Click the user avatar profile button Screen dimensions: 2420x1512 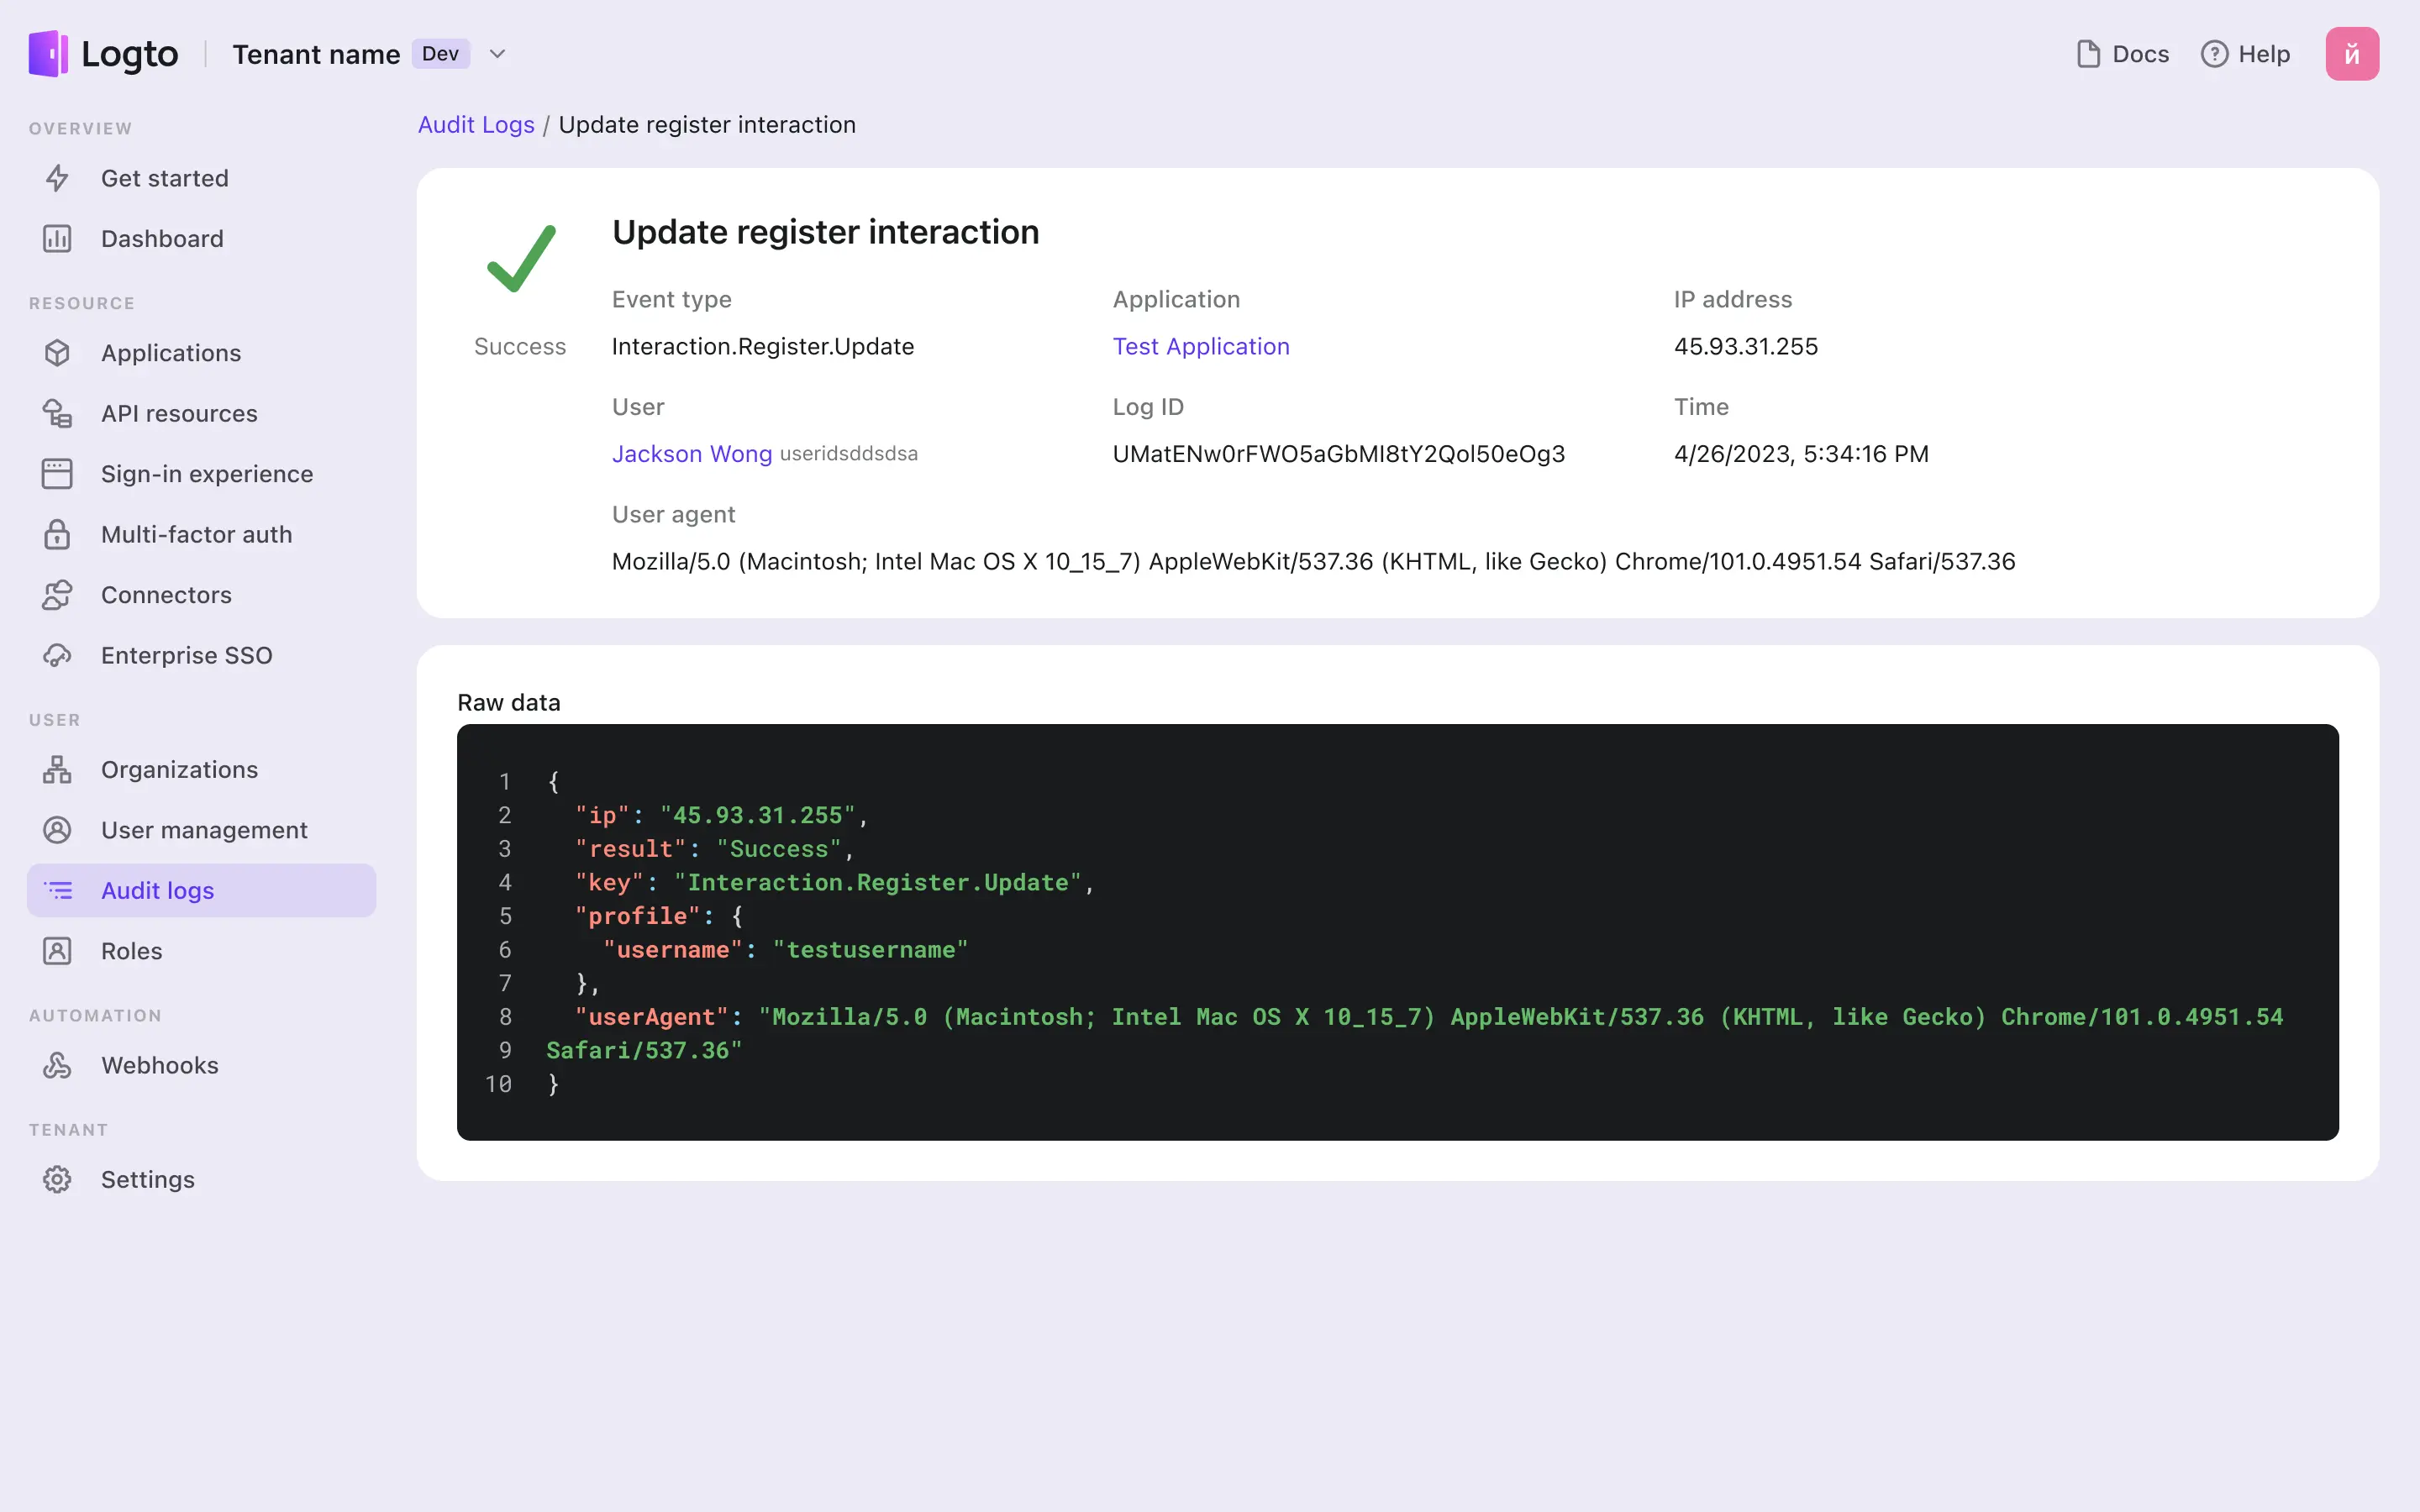click(x=2352, y=52)
